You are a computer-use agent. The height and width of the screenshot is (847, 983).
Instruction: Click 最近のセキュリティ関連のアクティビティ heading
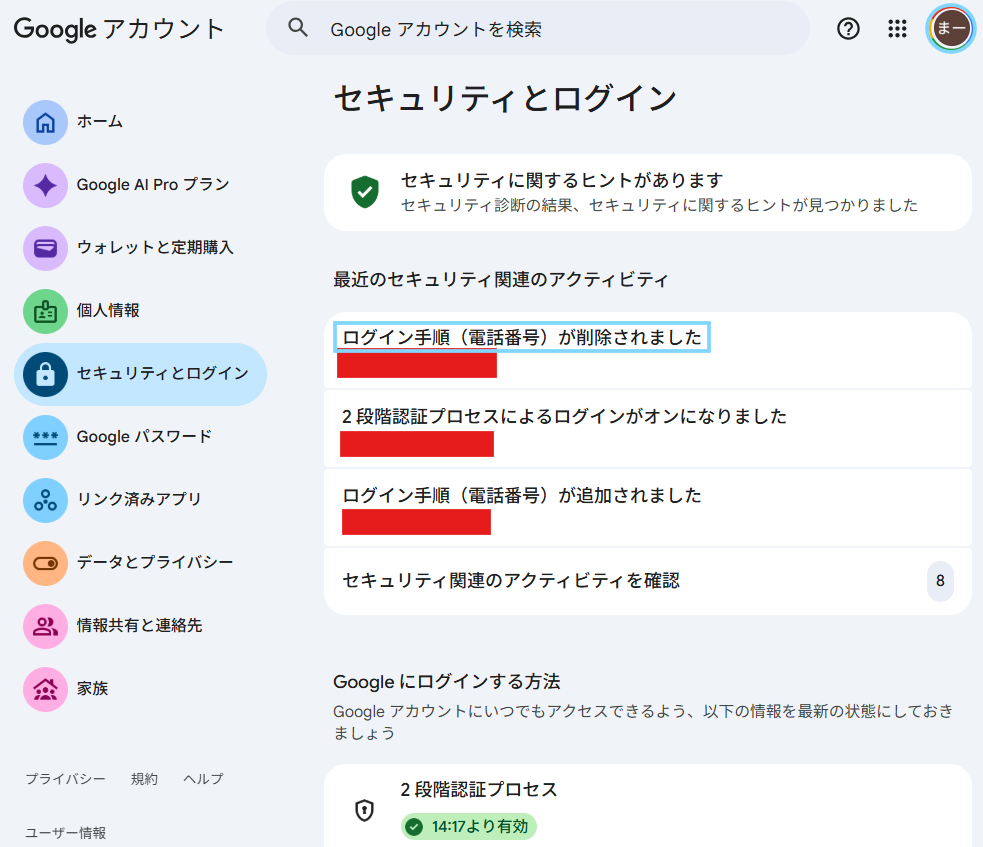[x=500, y=279]
